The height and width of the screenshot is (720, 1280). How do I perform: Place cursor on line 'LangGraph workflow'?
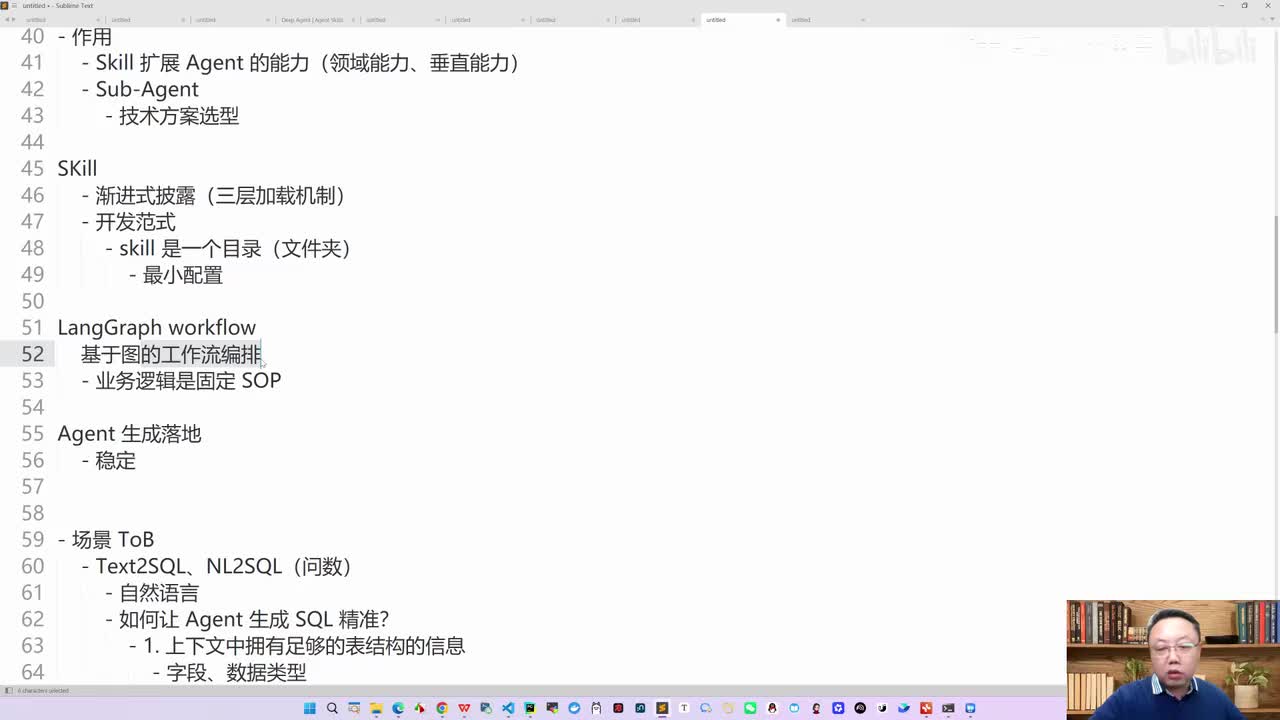coord(157,328)
